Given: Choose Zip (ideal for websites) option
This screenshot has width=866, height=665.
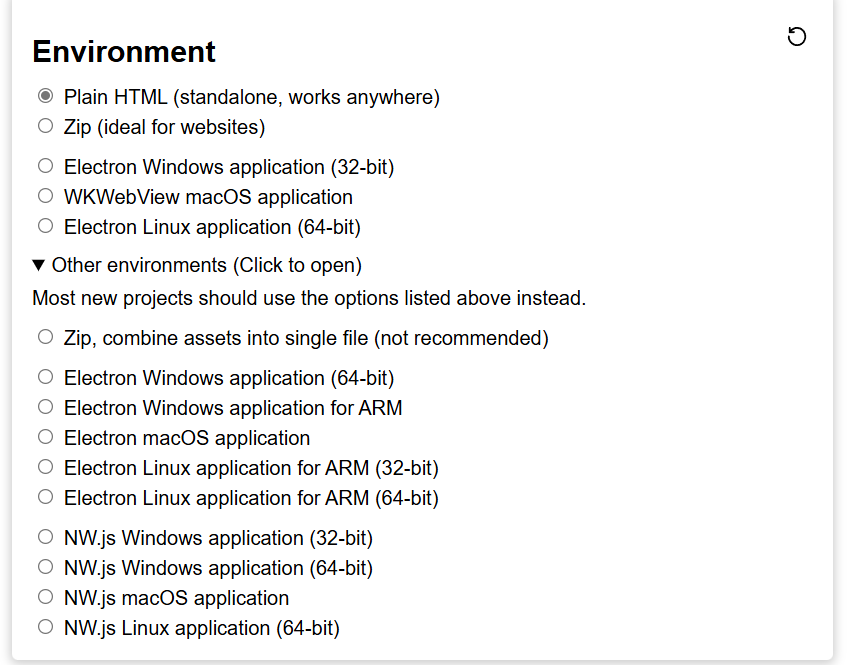Looking at the screenshot, I should click(45, 126).
